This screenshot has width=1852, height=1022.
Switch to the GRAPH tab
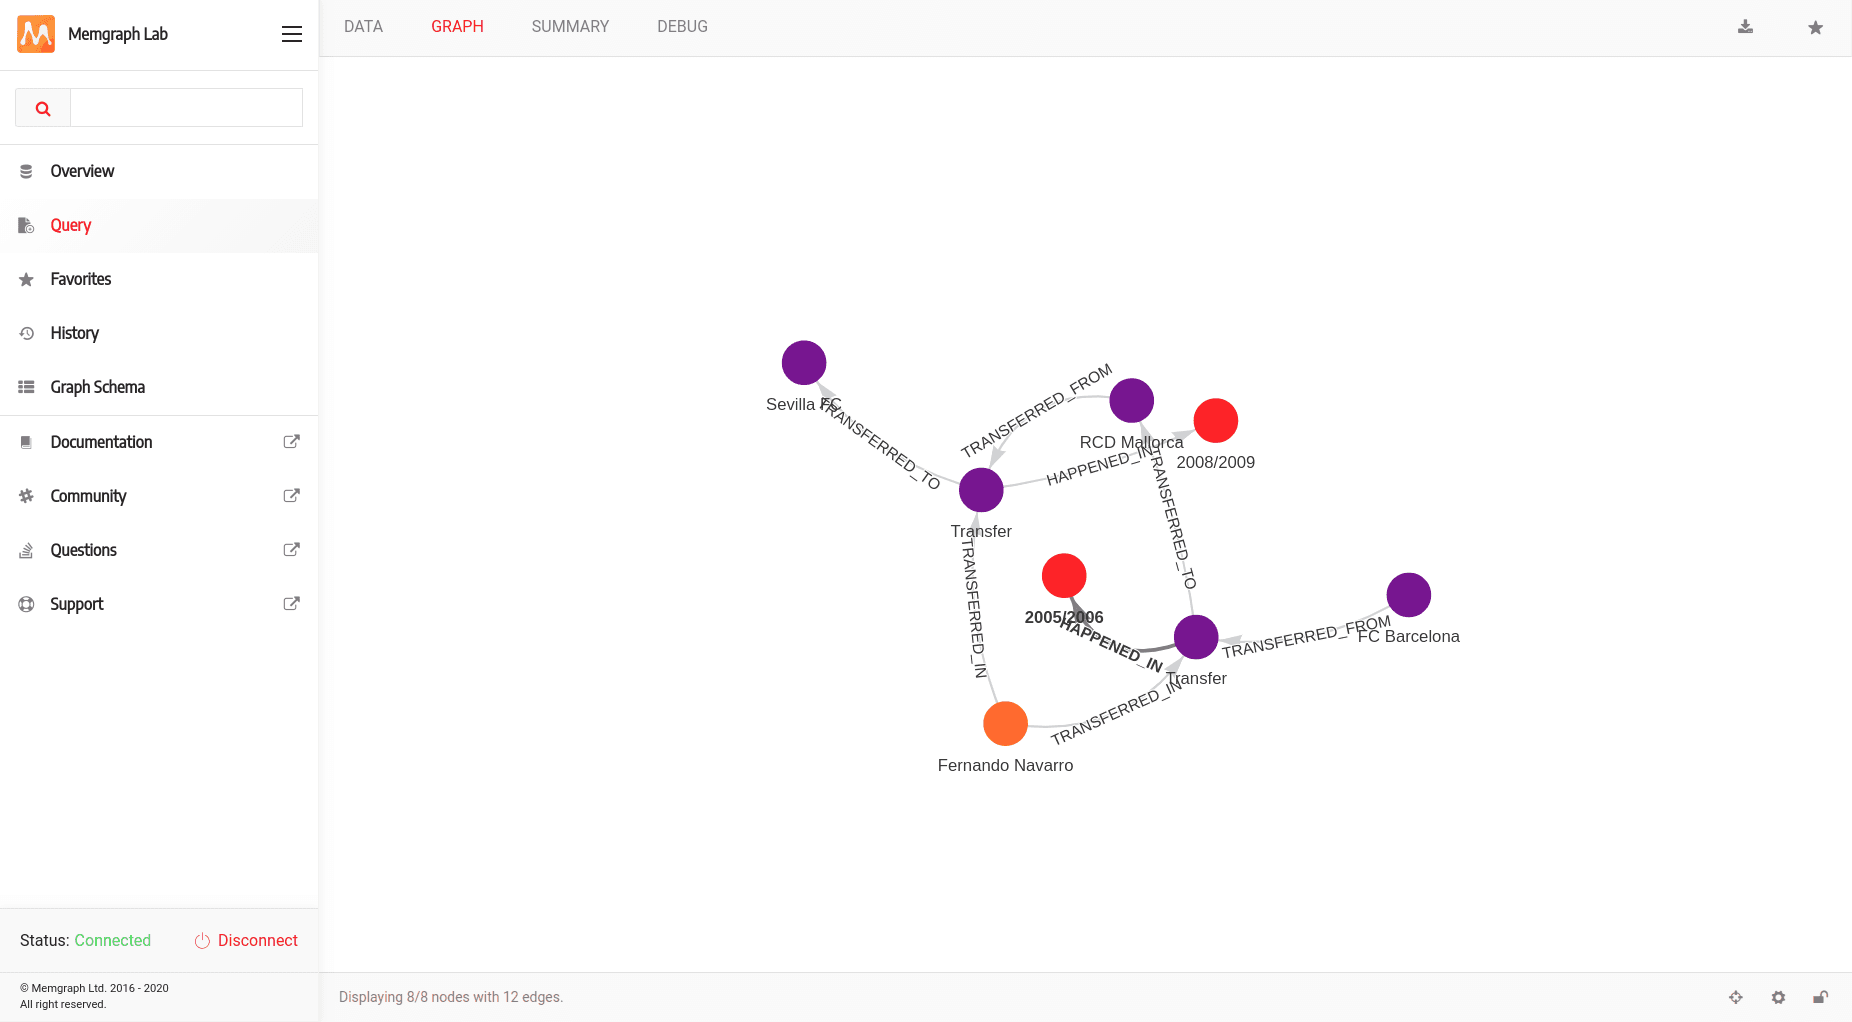457,27
